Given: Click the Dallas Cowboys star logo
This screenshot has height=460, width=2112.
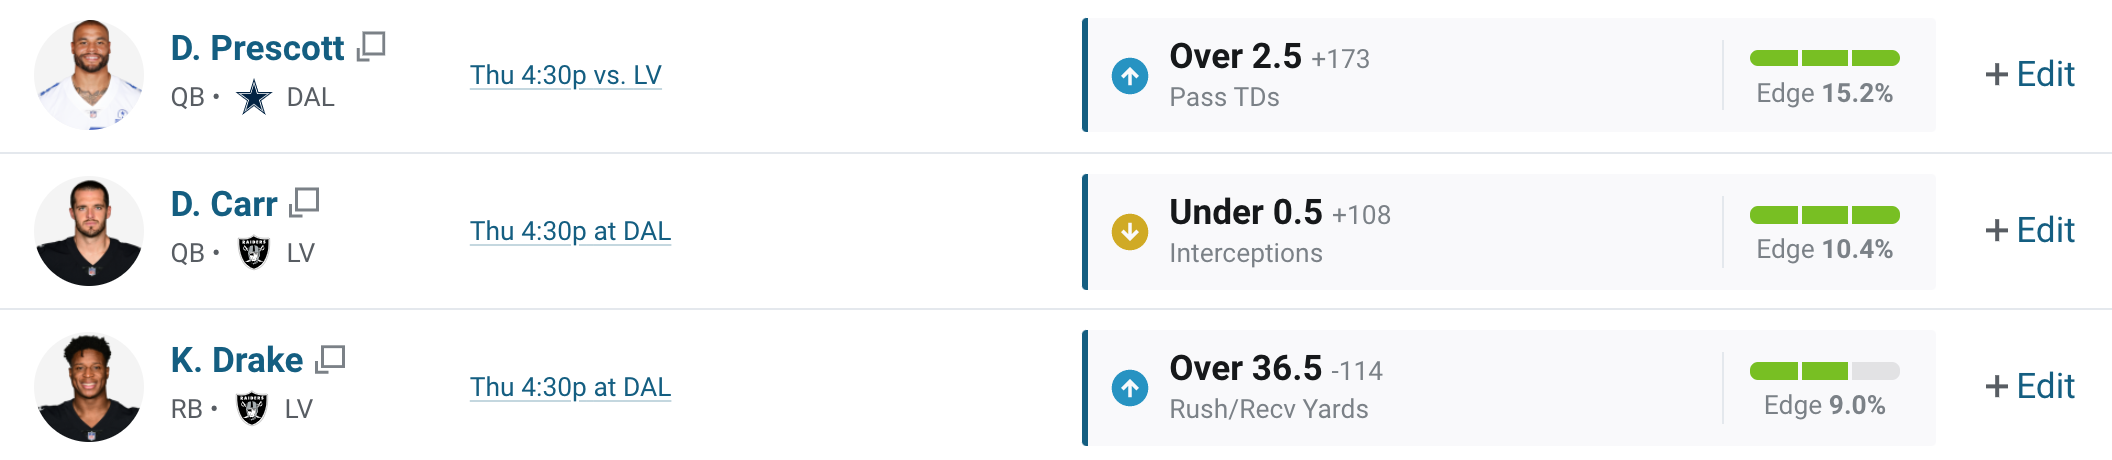Looking at the screenshot, I should pyautogui.click(x=254, y=98).
